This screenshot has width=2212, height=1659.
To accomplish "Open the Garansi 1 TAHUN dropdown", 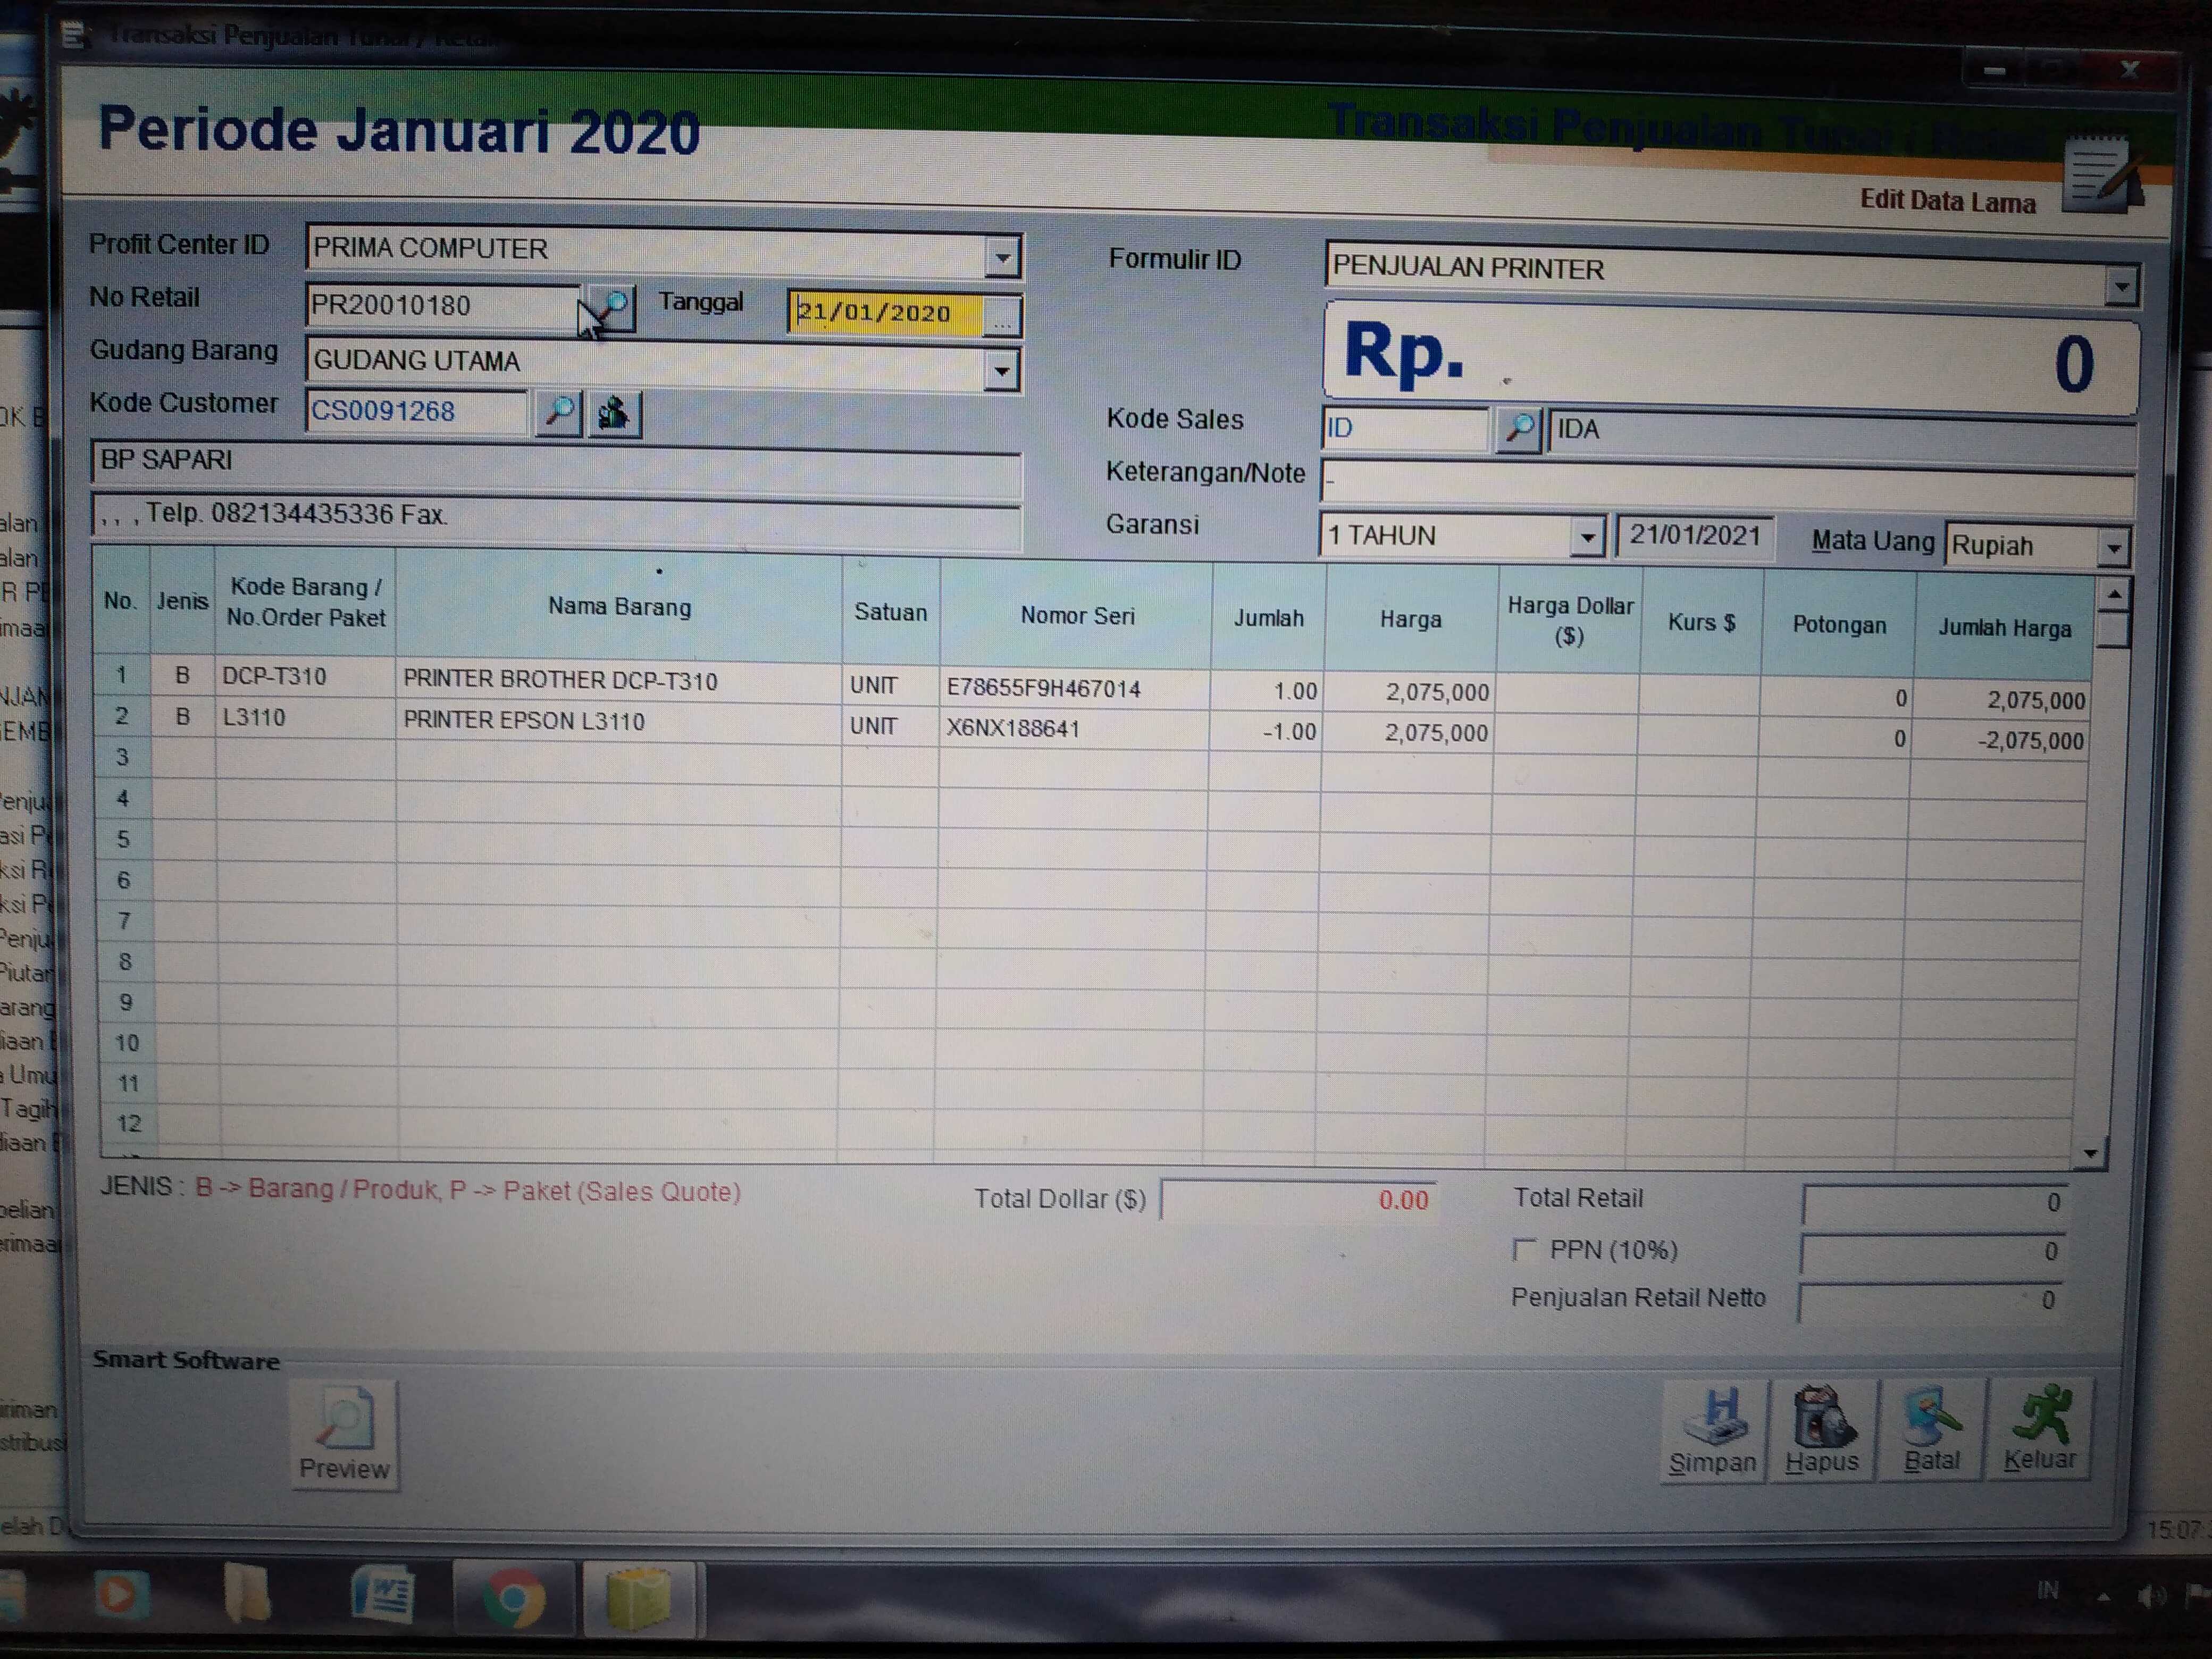I will click(x=1587, y=538).
